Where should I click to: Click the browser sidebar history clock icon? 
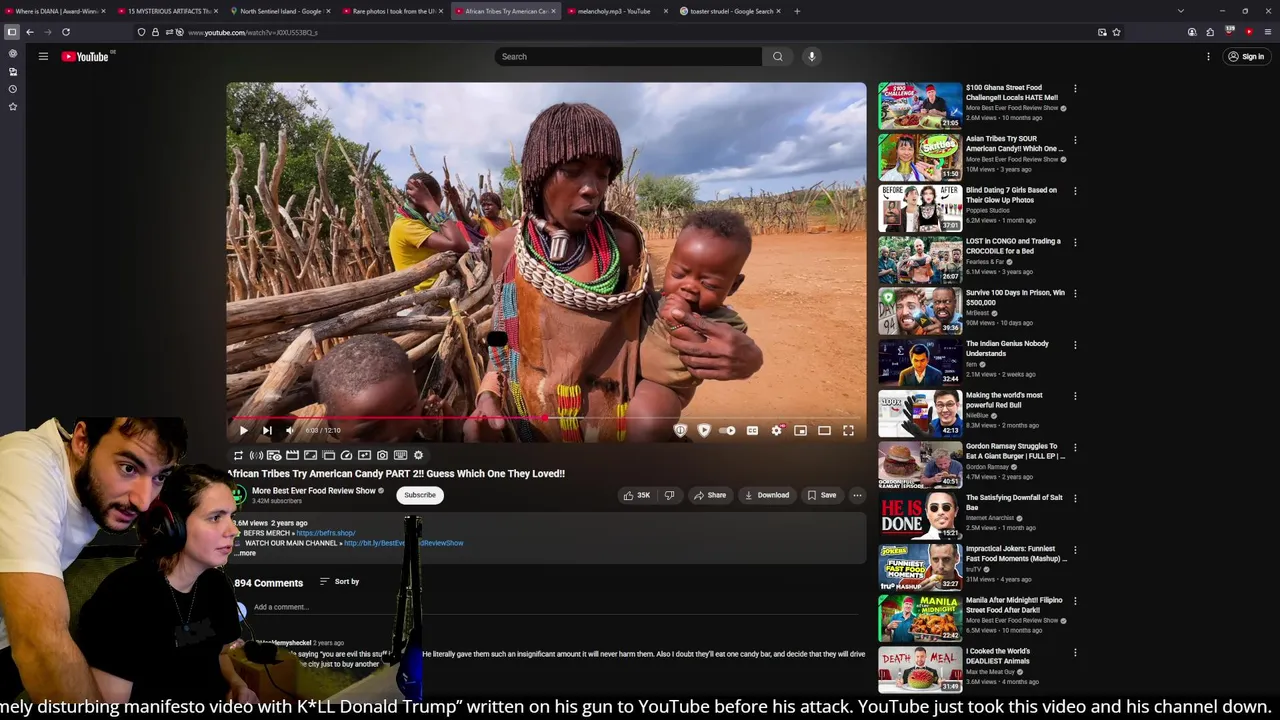click(x=13, y=89)
